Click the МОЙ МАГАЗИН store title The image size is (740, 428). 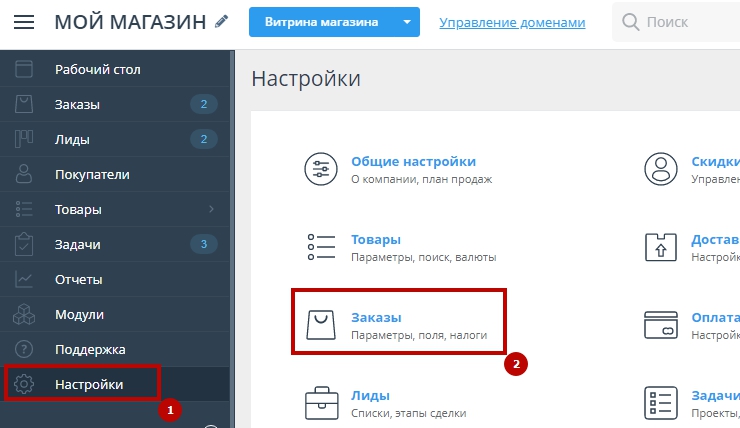click(x=130, y=22)
